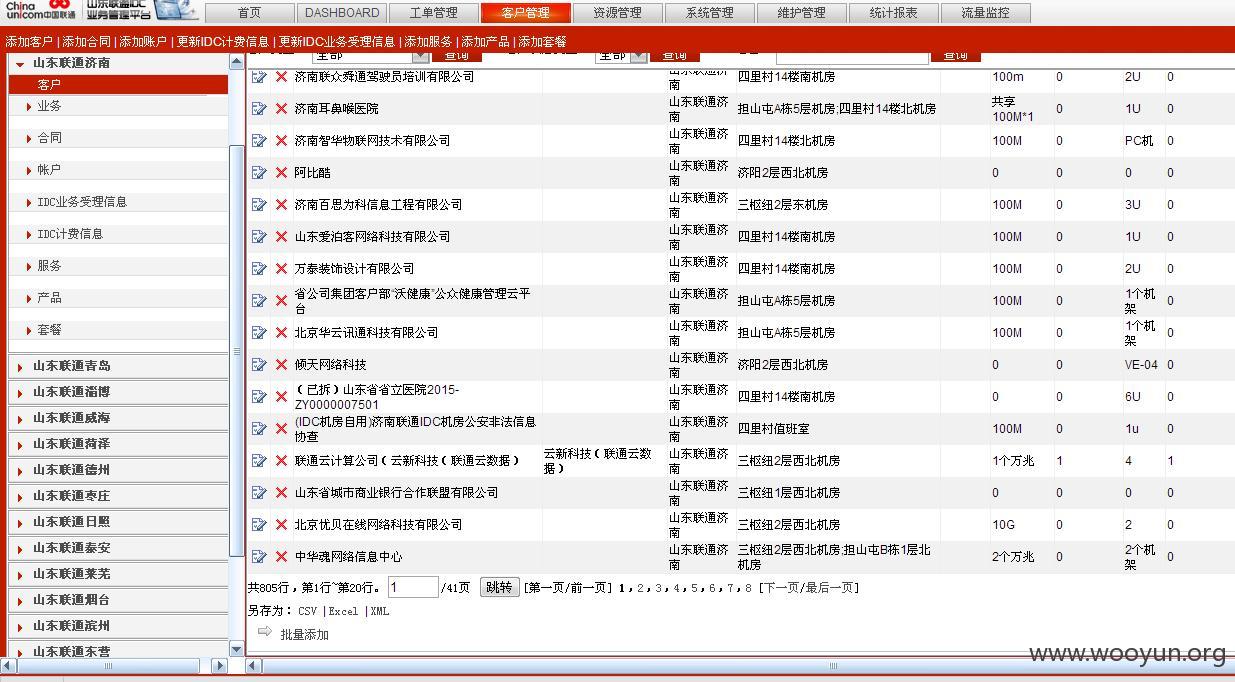Collapse the 山东联通济南 tree node
This screenshot has width=1235, height=682.
[x=20, y=63]
